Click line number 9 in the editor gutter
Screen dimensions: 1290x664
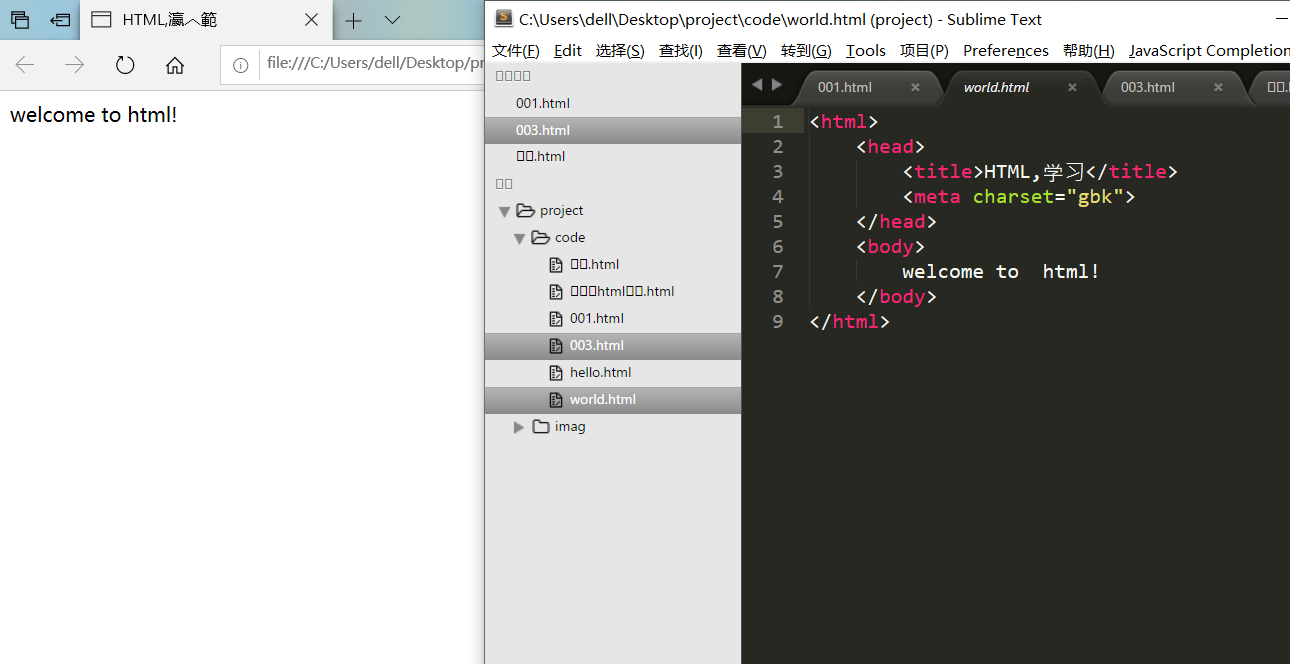pos(778,322)
